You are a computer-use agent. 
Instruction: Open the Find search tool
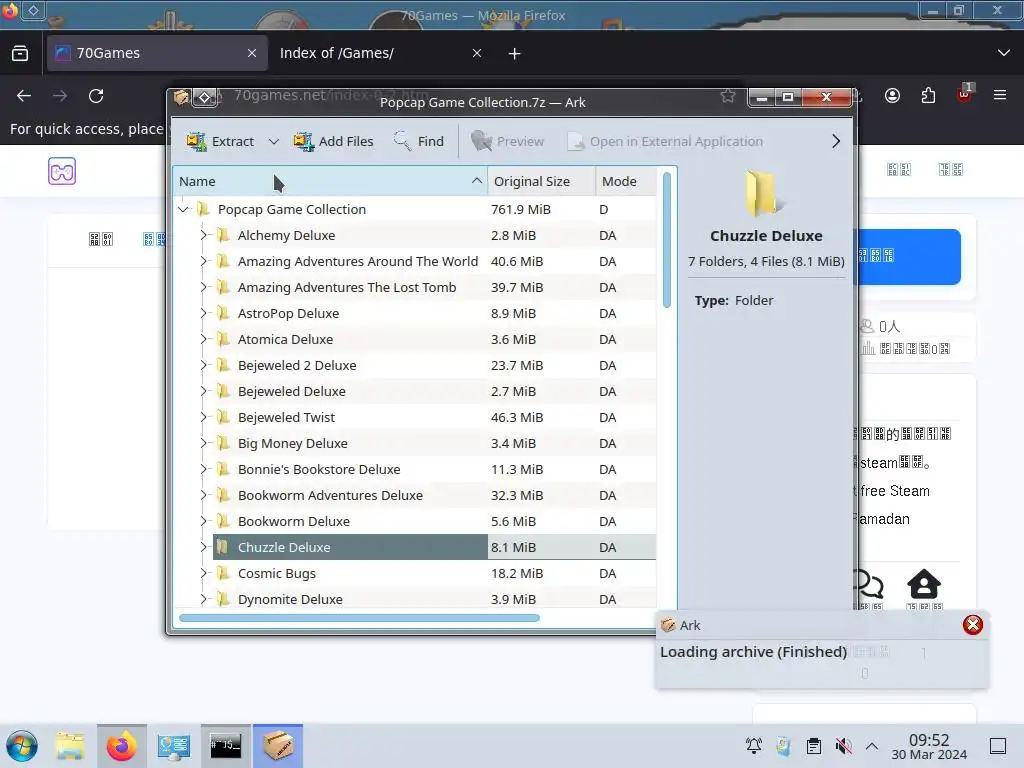[418, 141]
